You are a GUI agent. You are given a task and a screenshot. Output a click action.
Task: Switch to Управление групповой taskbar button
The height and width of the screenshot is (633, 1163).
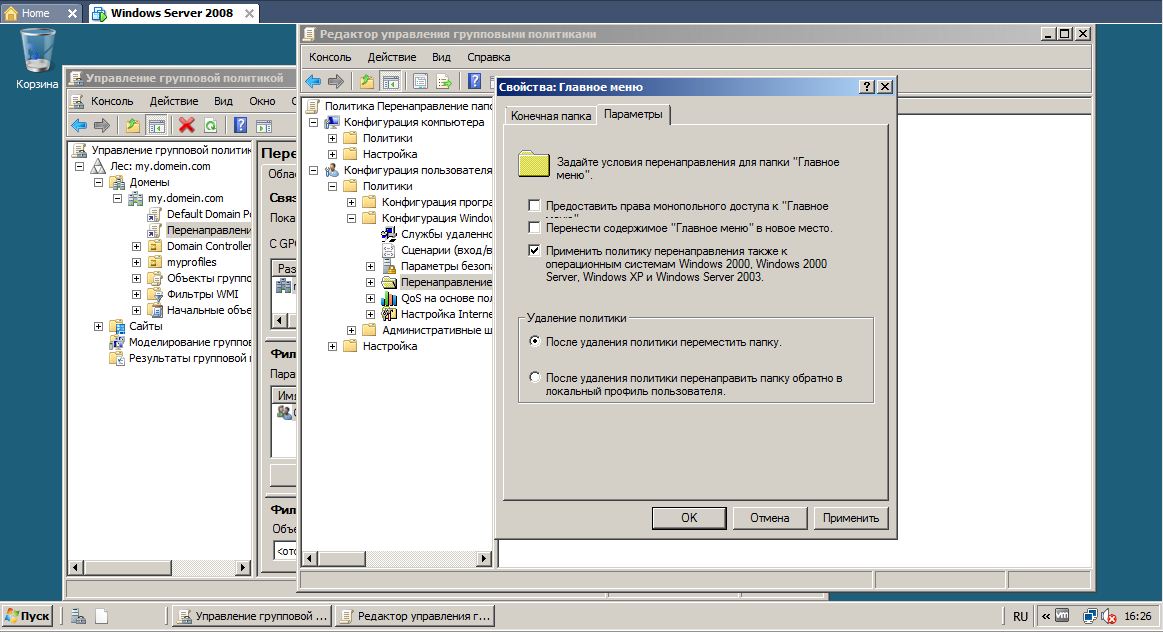(253, 616)
